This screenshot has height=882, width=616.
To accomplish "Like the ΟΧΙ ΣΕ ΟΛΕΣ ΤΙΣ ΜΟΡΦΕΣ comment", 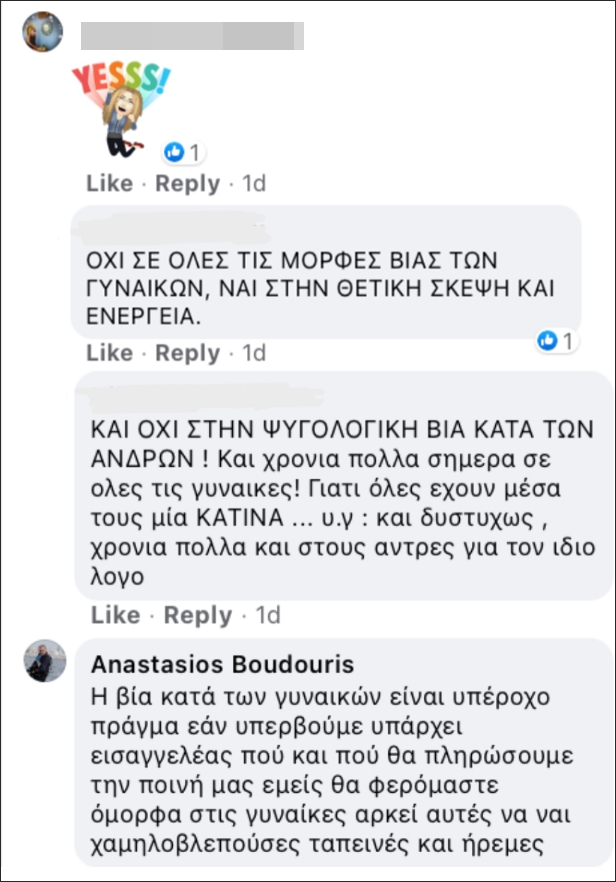I will click(109, 353).
